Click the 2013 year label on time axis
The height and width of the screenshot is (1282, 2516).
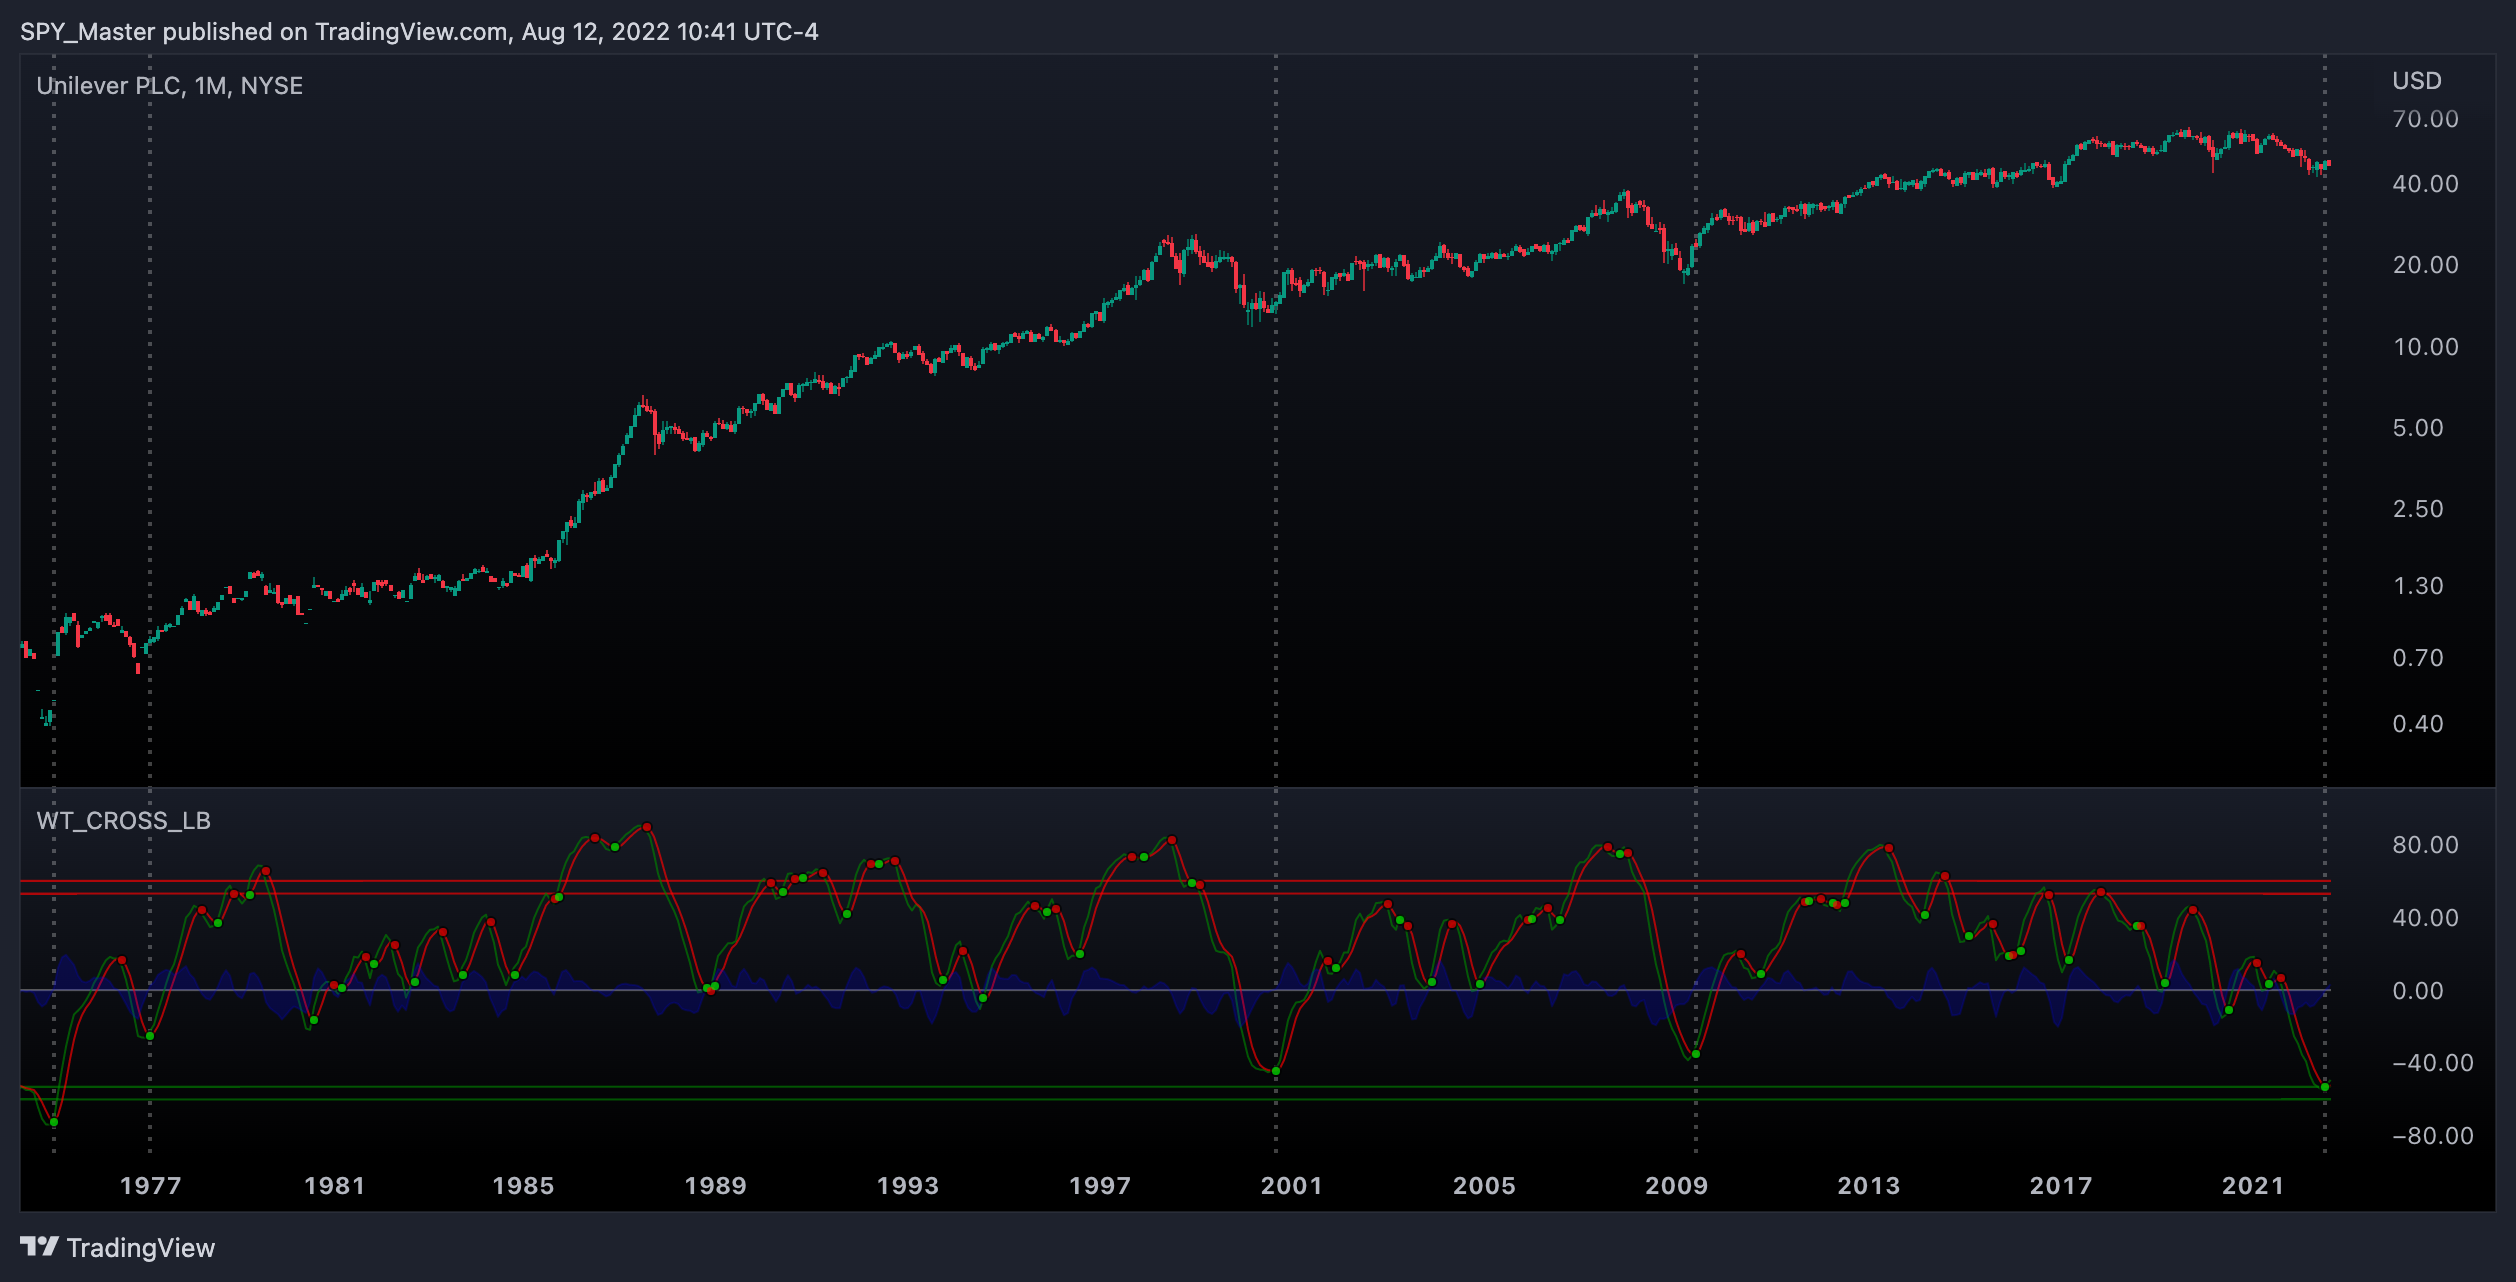(x=1869, y=1186)
